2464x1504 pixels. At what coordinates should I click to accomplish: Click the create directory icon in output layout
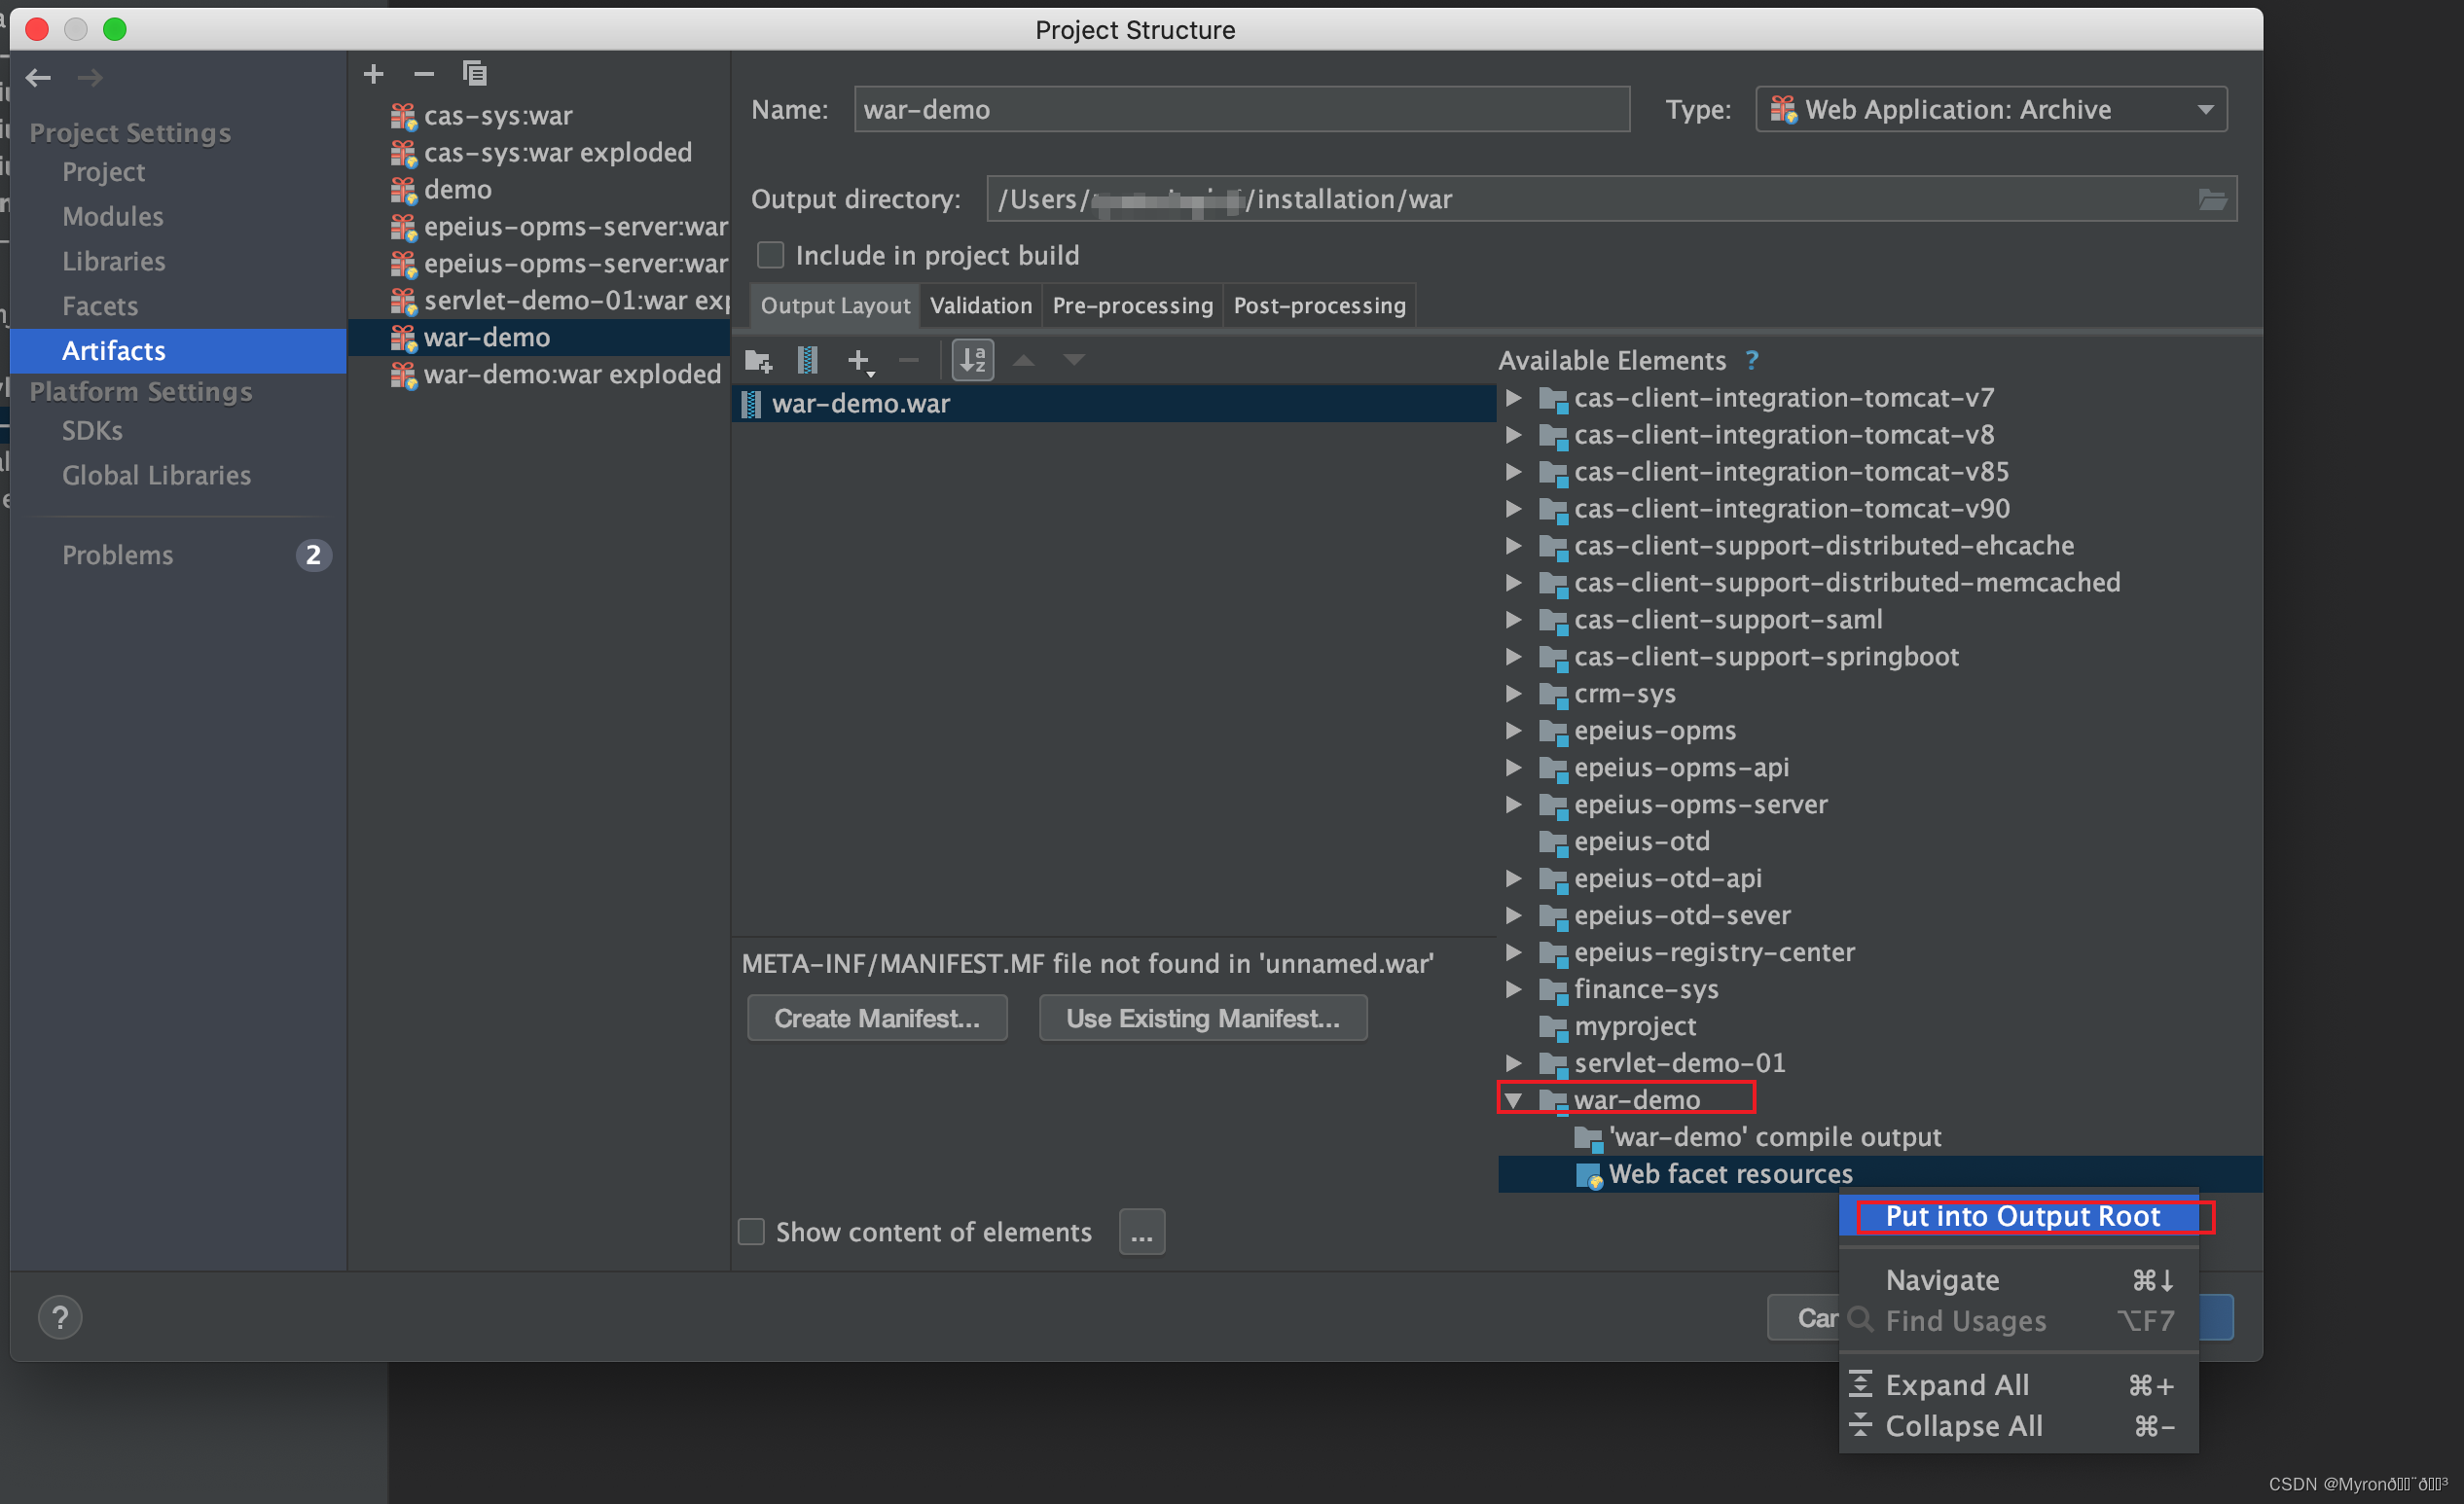pos(758,360)
